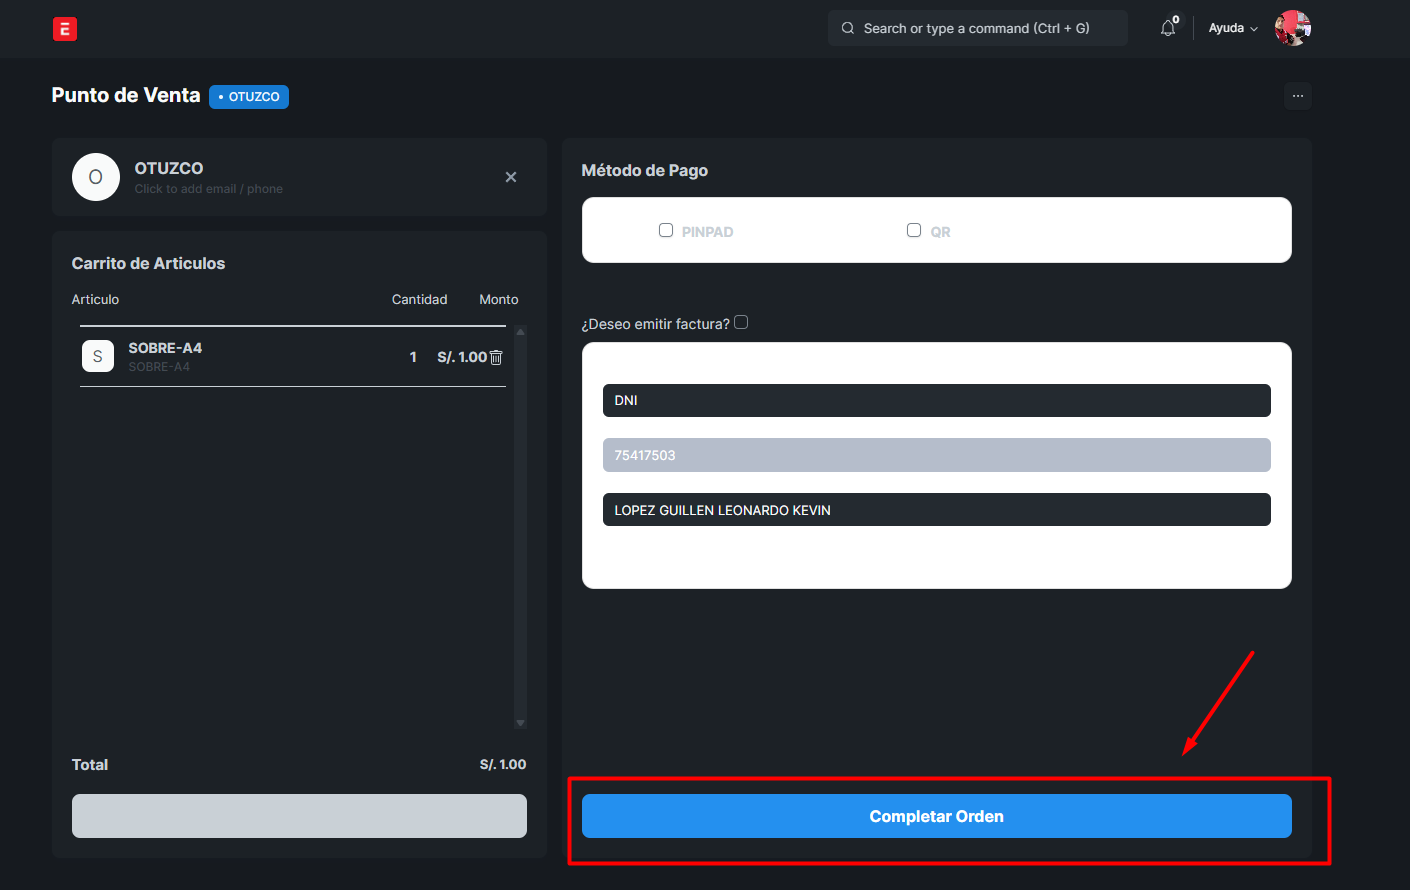Remove the OTUZCO customer with the X

pyautogui.click(x=511, y=177)
